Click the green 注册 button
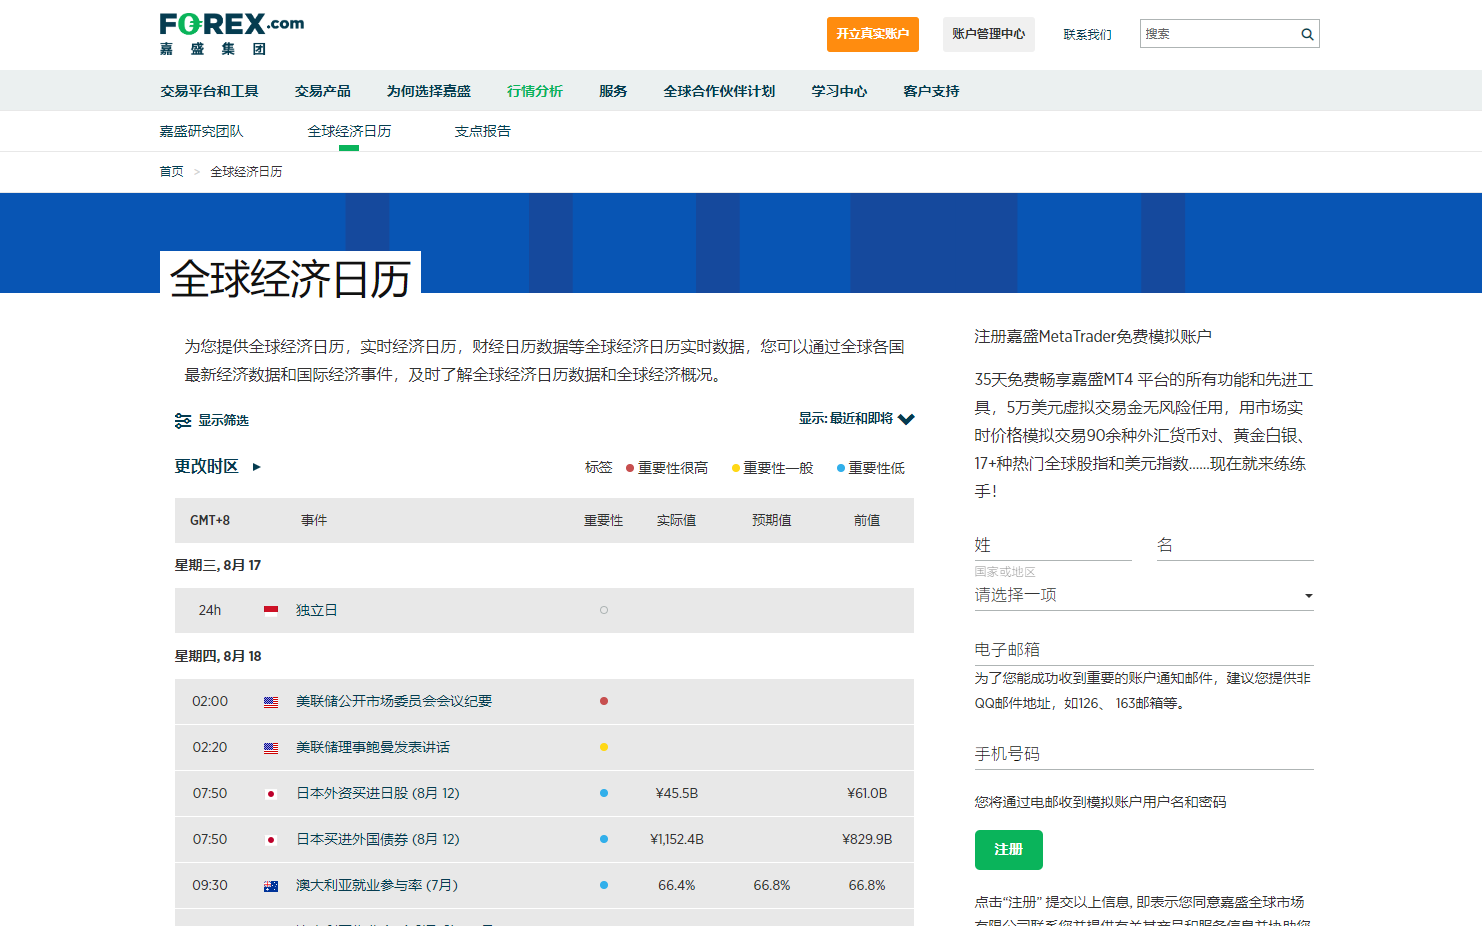Viewport: 1482px width, 926px height. pos(1009,850)
